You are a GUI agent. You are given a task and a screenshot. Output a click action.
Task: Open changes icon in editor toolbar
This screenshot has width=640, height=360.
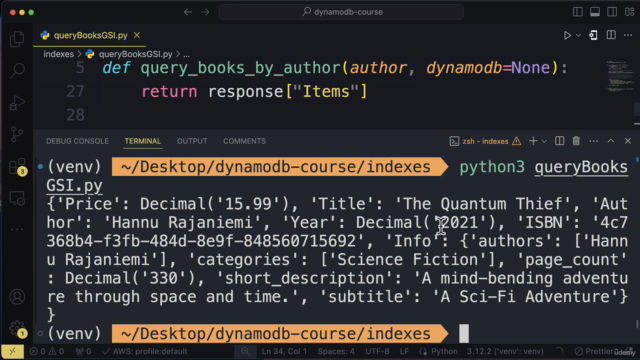593,36
